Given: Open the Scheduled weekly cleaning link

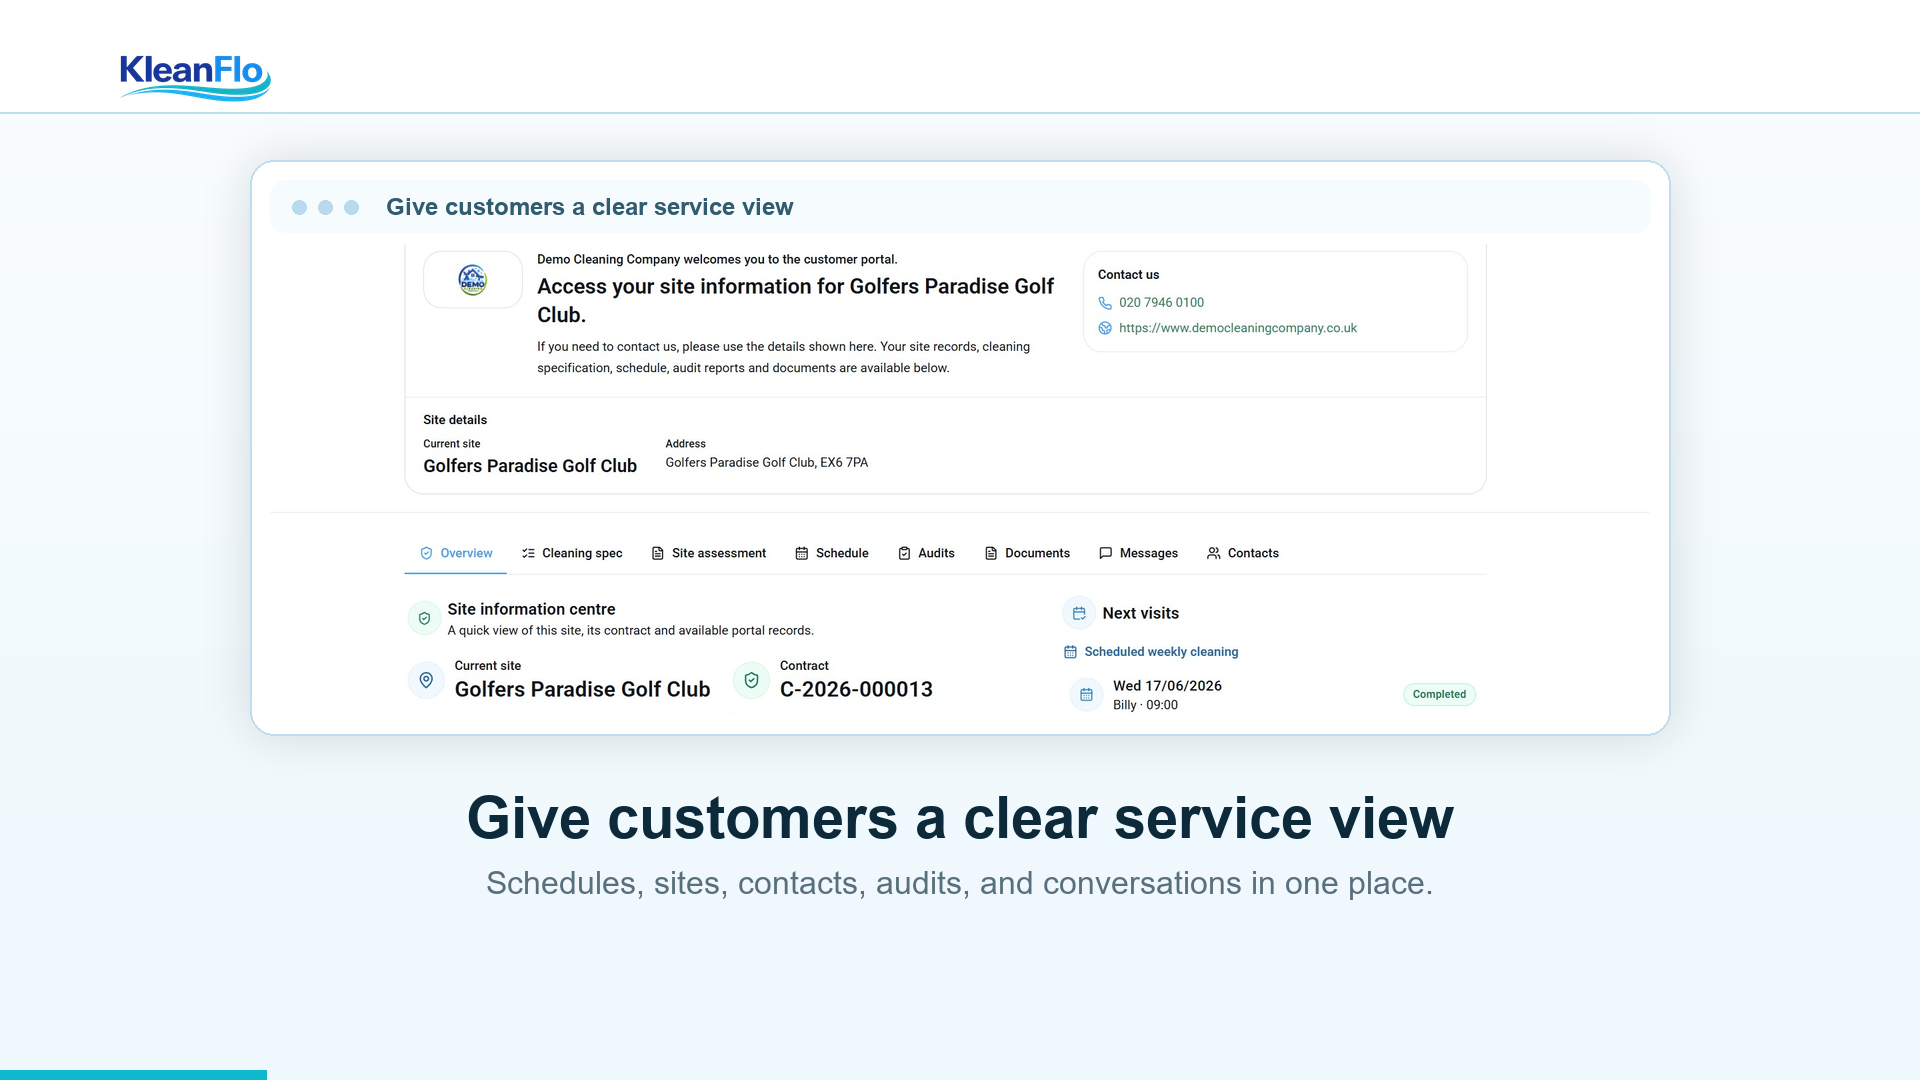Looking at the screenshot, I should tap(1161, 652).
